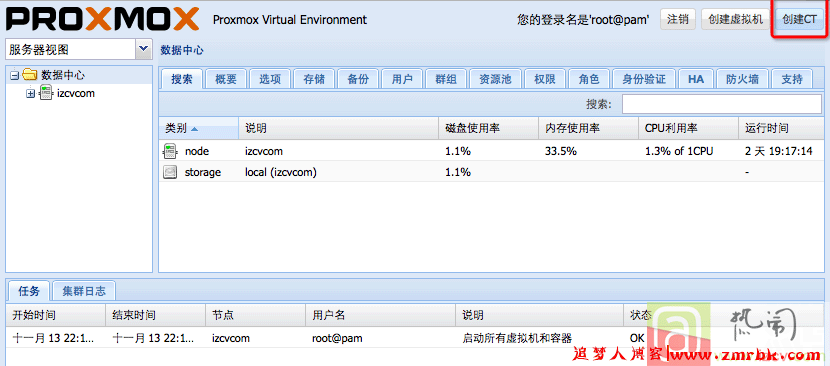Open the HA tab

696,79
